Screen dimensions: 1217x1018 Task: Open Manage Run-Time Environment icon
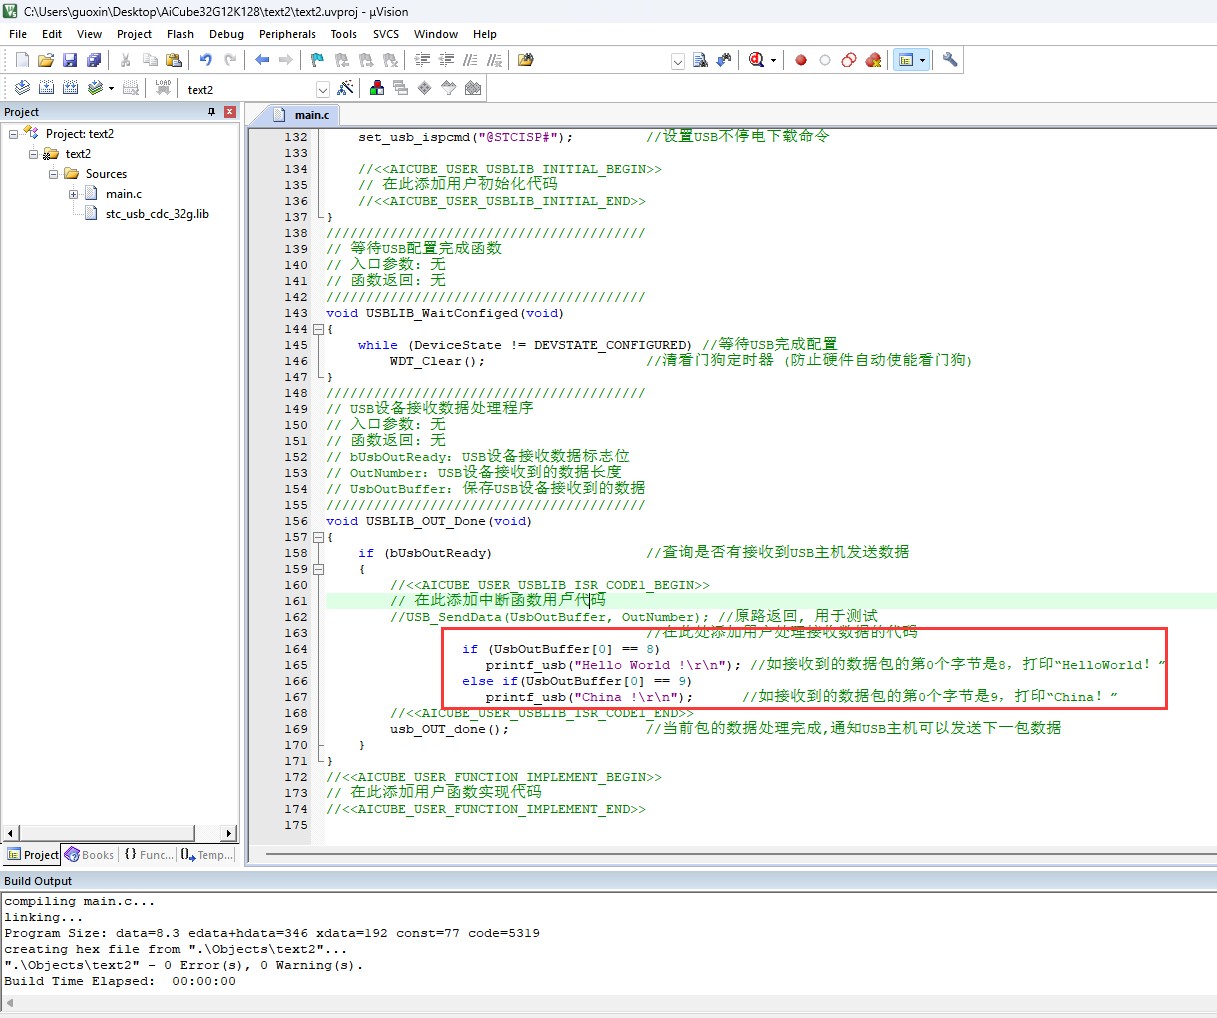[425, 88]
